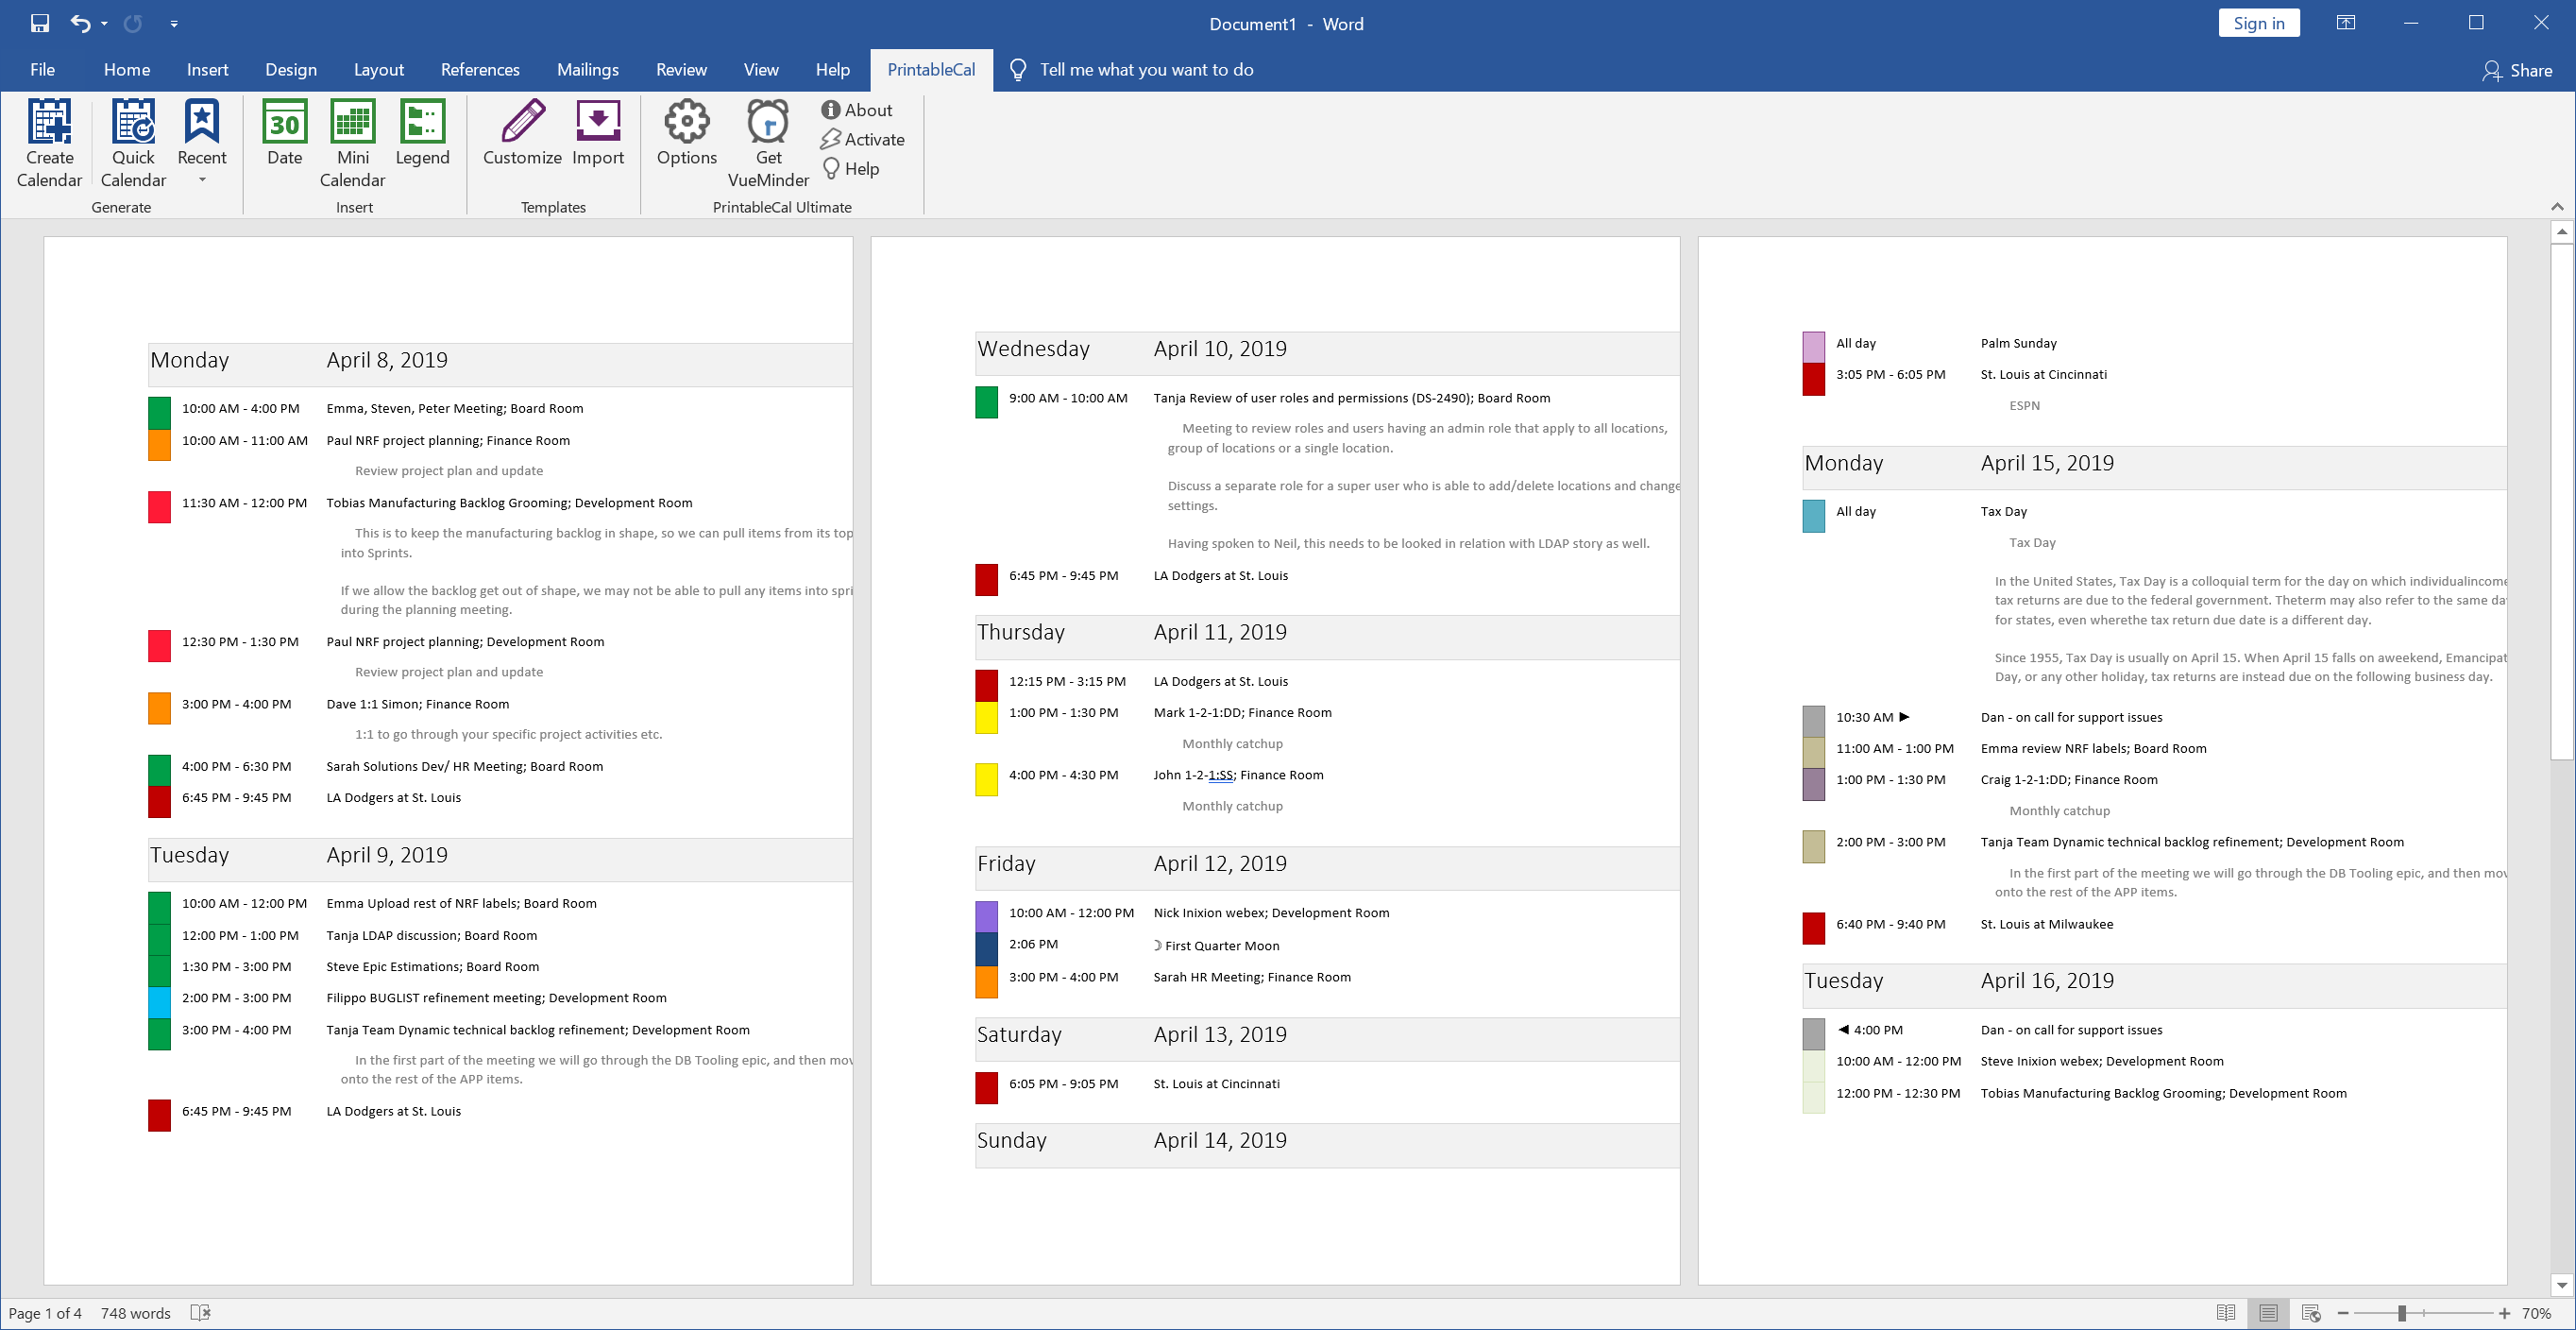Insert a Date using the Date icon
This screenshot has height=1330, width=2576.
(x=284, y=122)
